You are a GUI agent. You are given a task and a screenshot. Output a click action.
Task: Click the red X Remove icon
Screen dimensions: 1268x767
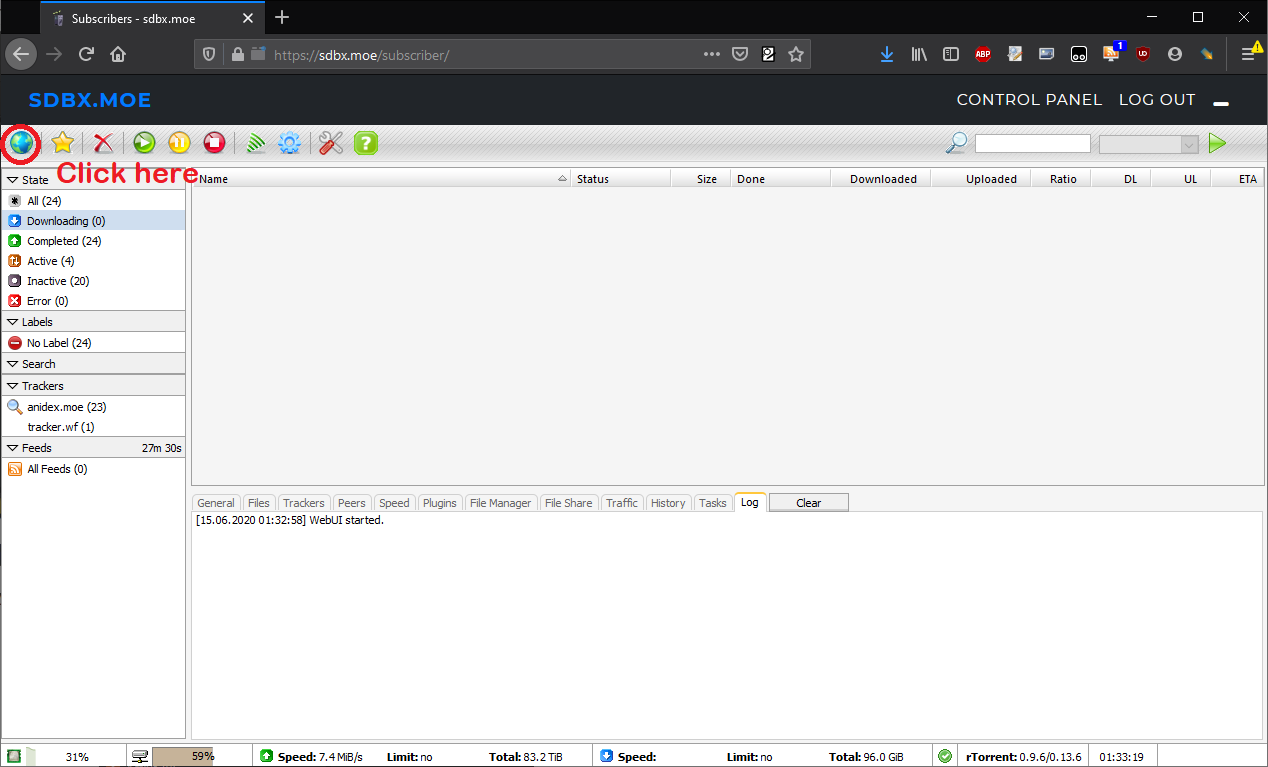[x=103, y=144]
